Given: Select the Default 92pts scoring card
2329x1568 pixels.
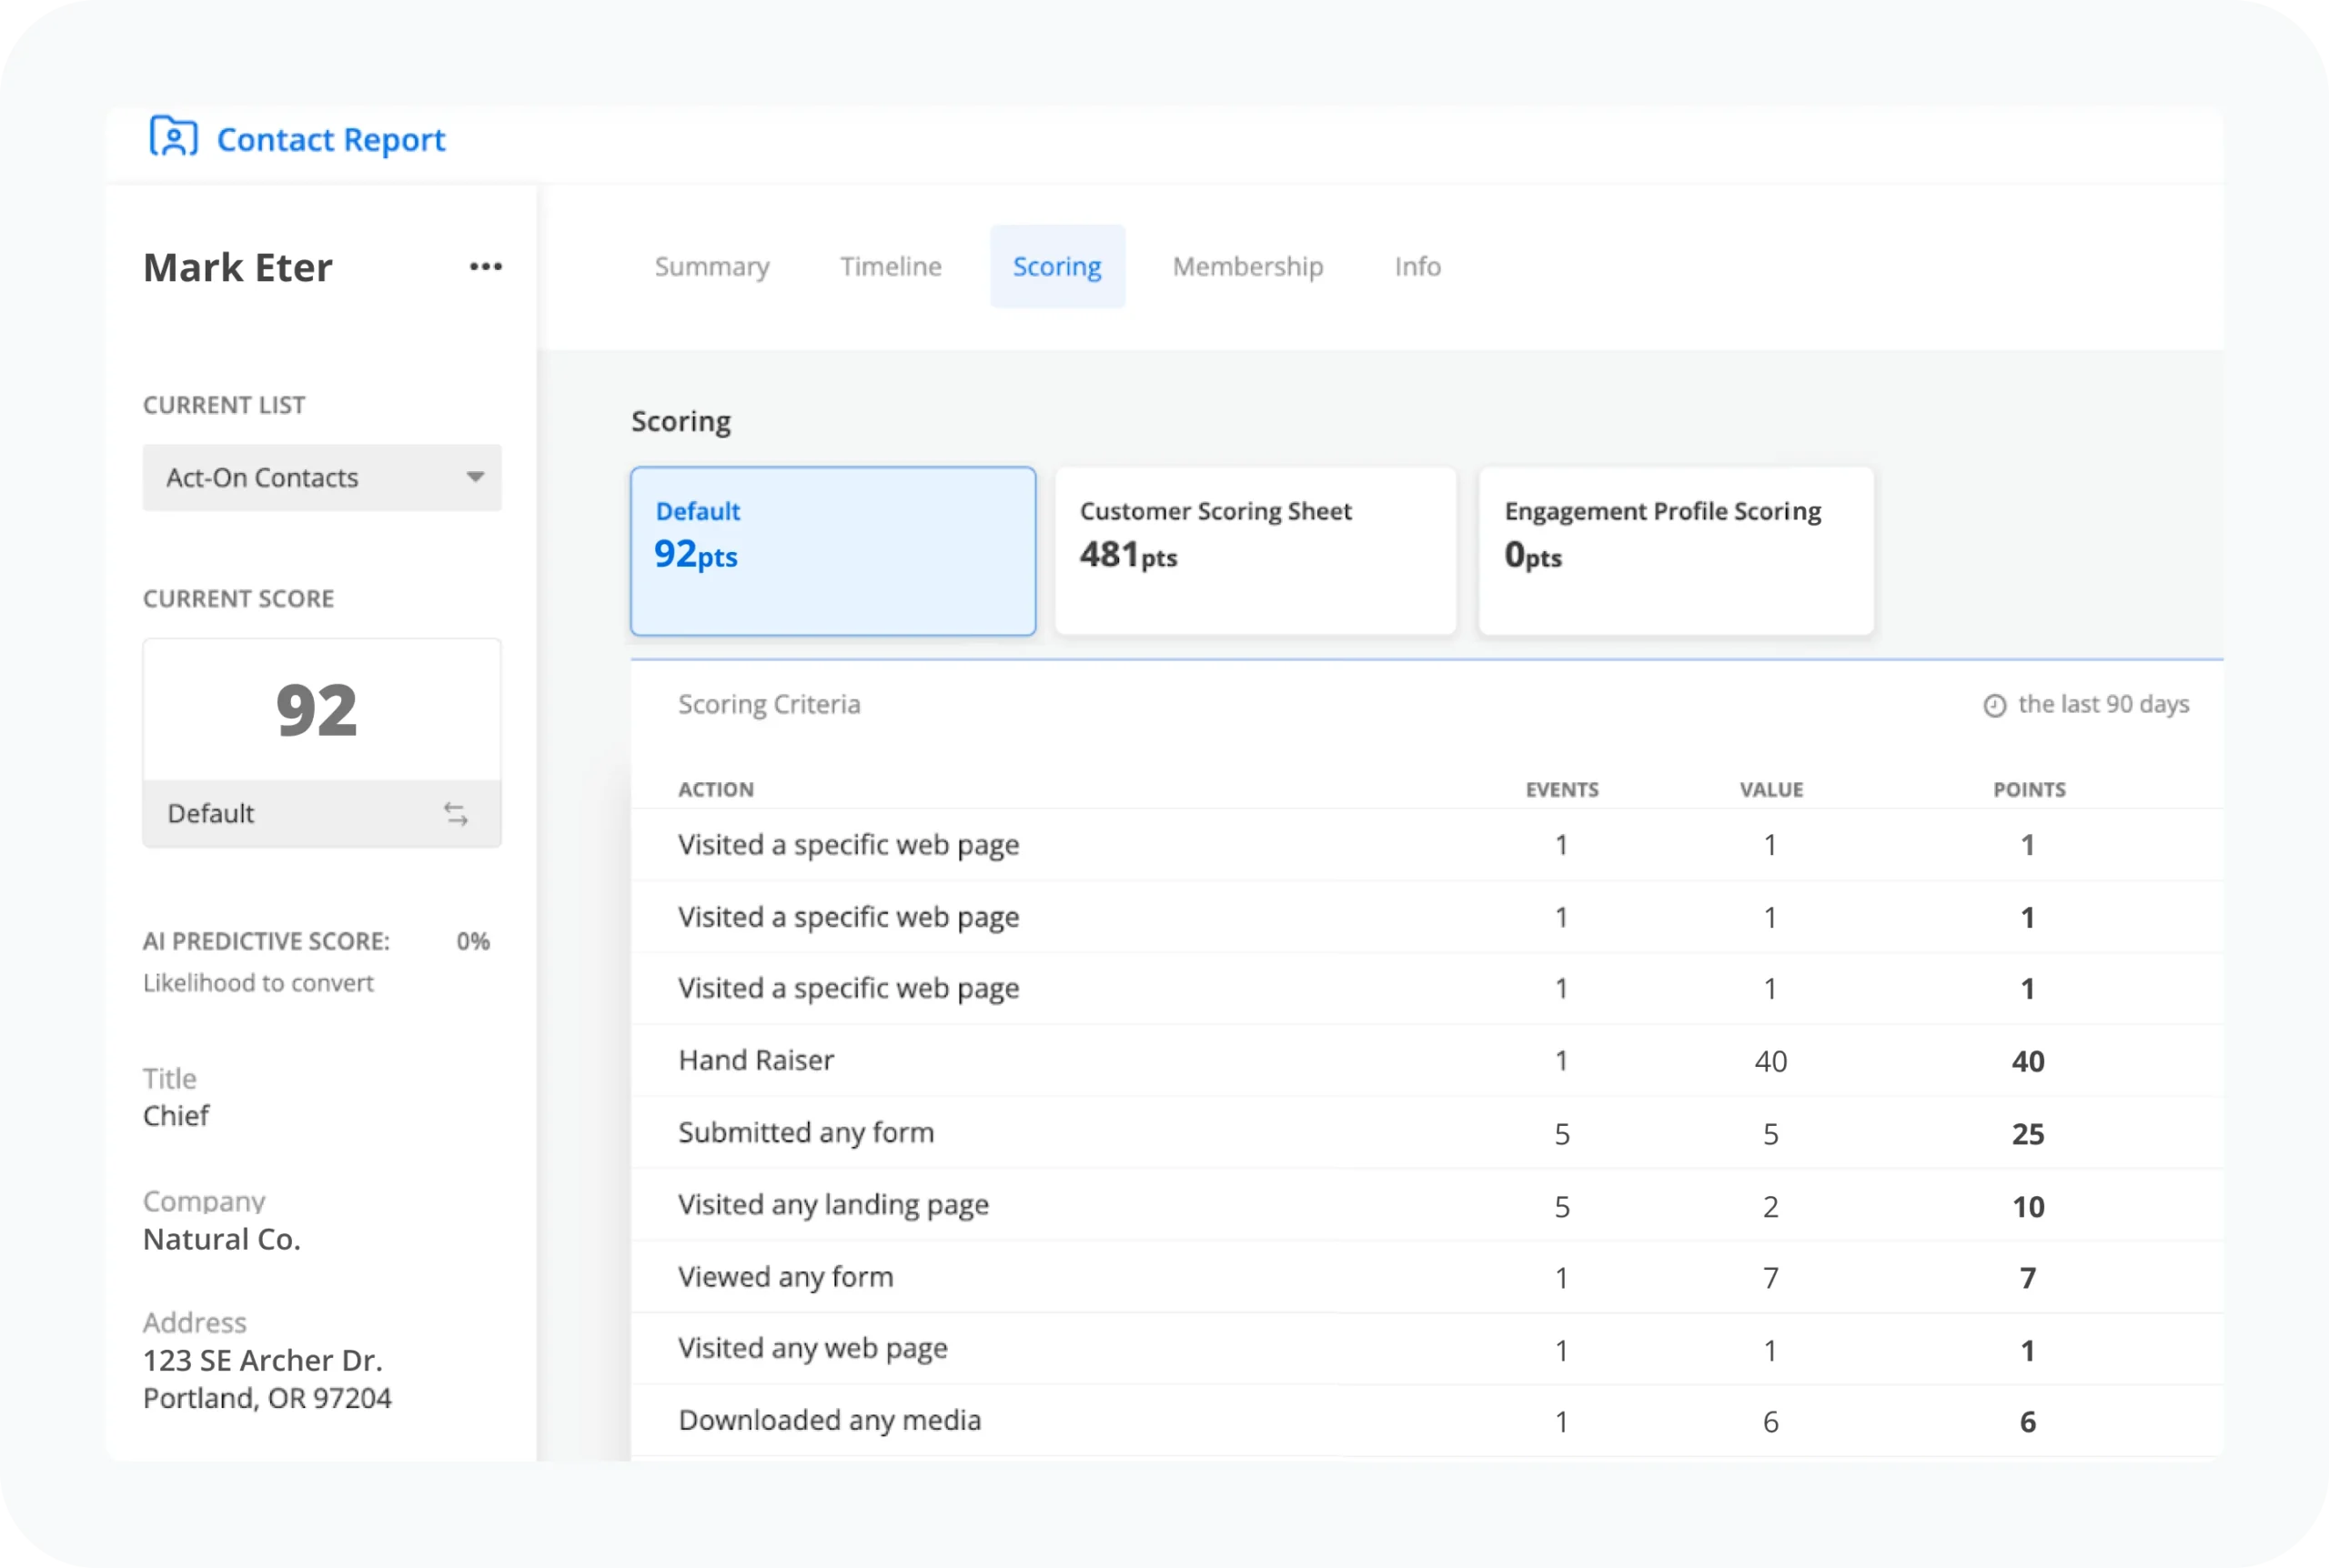Looking at the screenshot, I should [832, 550].
